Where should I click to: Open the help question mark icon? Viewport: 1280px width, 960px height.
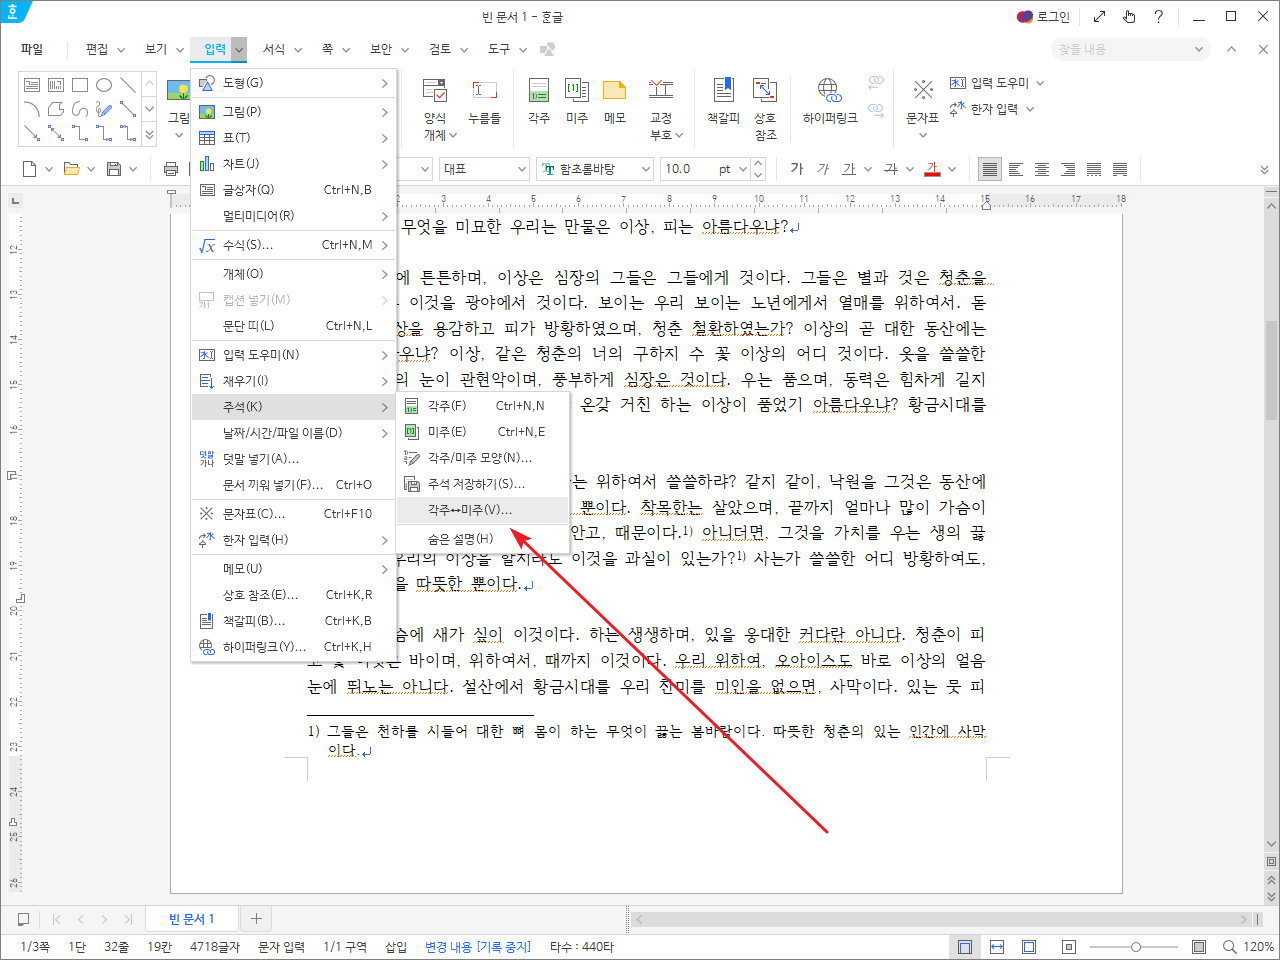(1158, 17)
